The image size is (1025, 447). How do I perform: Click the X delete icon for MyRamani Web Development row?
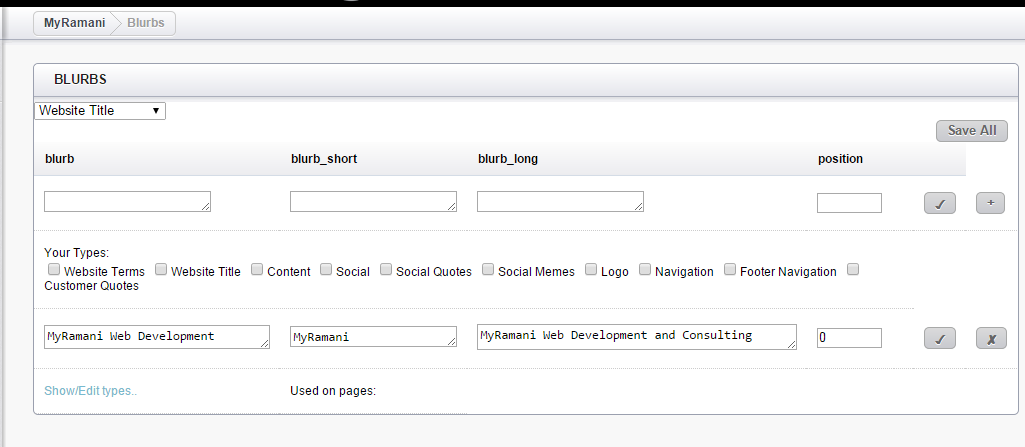tap(991, 339)
